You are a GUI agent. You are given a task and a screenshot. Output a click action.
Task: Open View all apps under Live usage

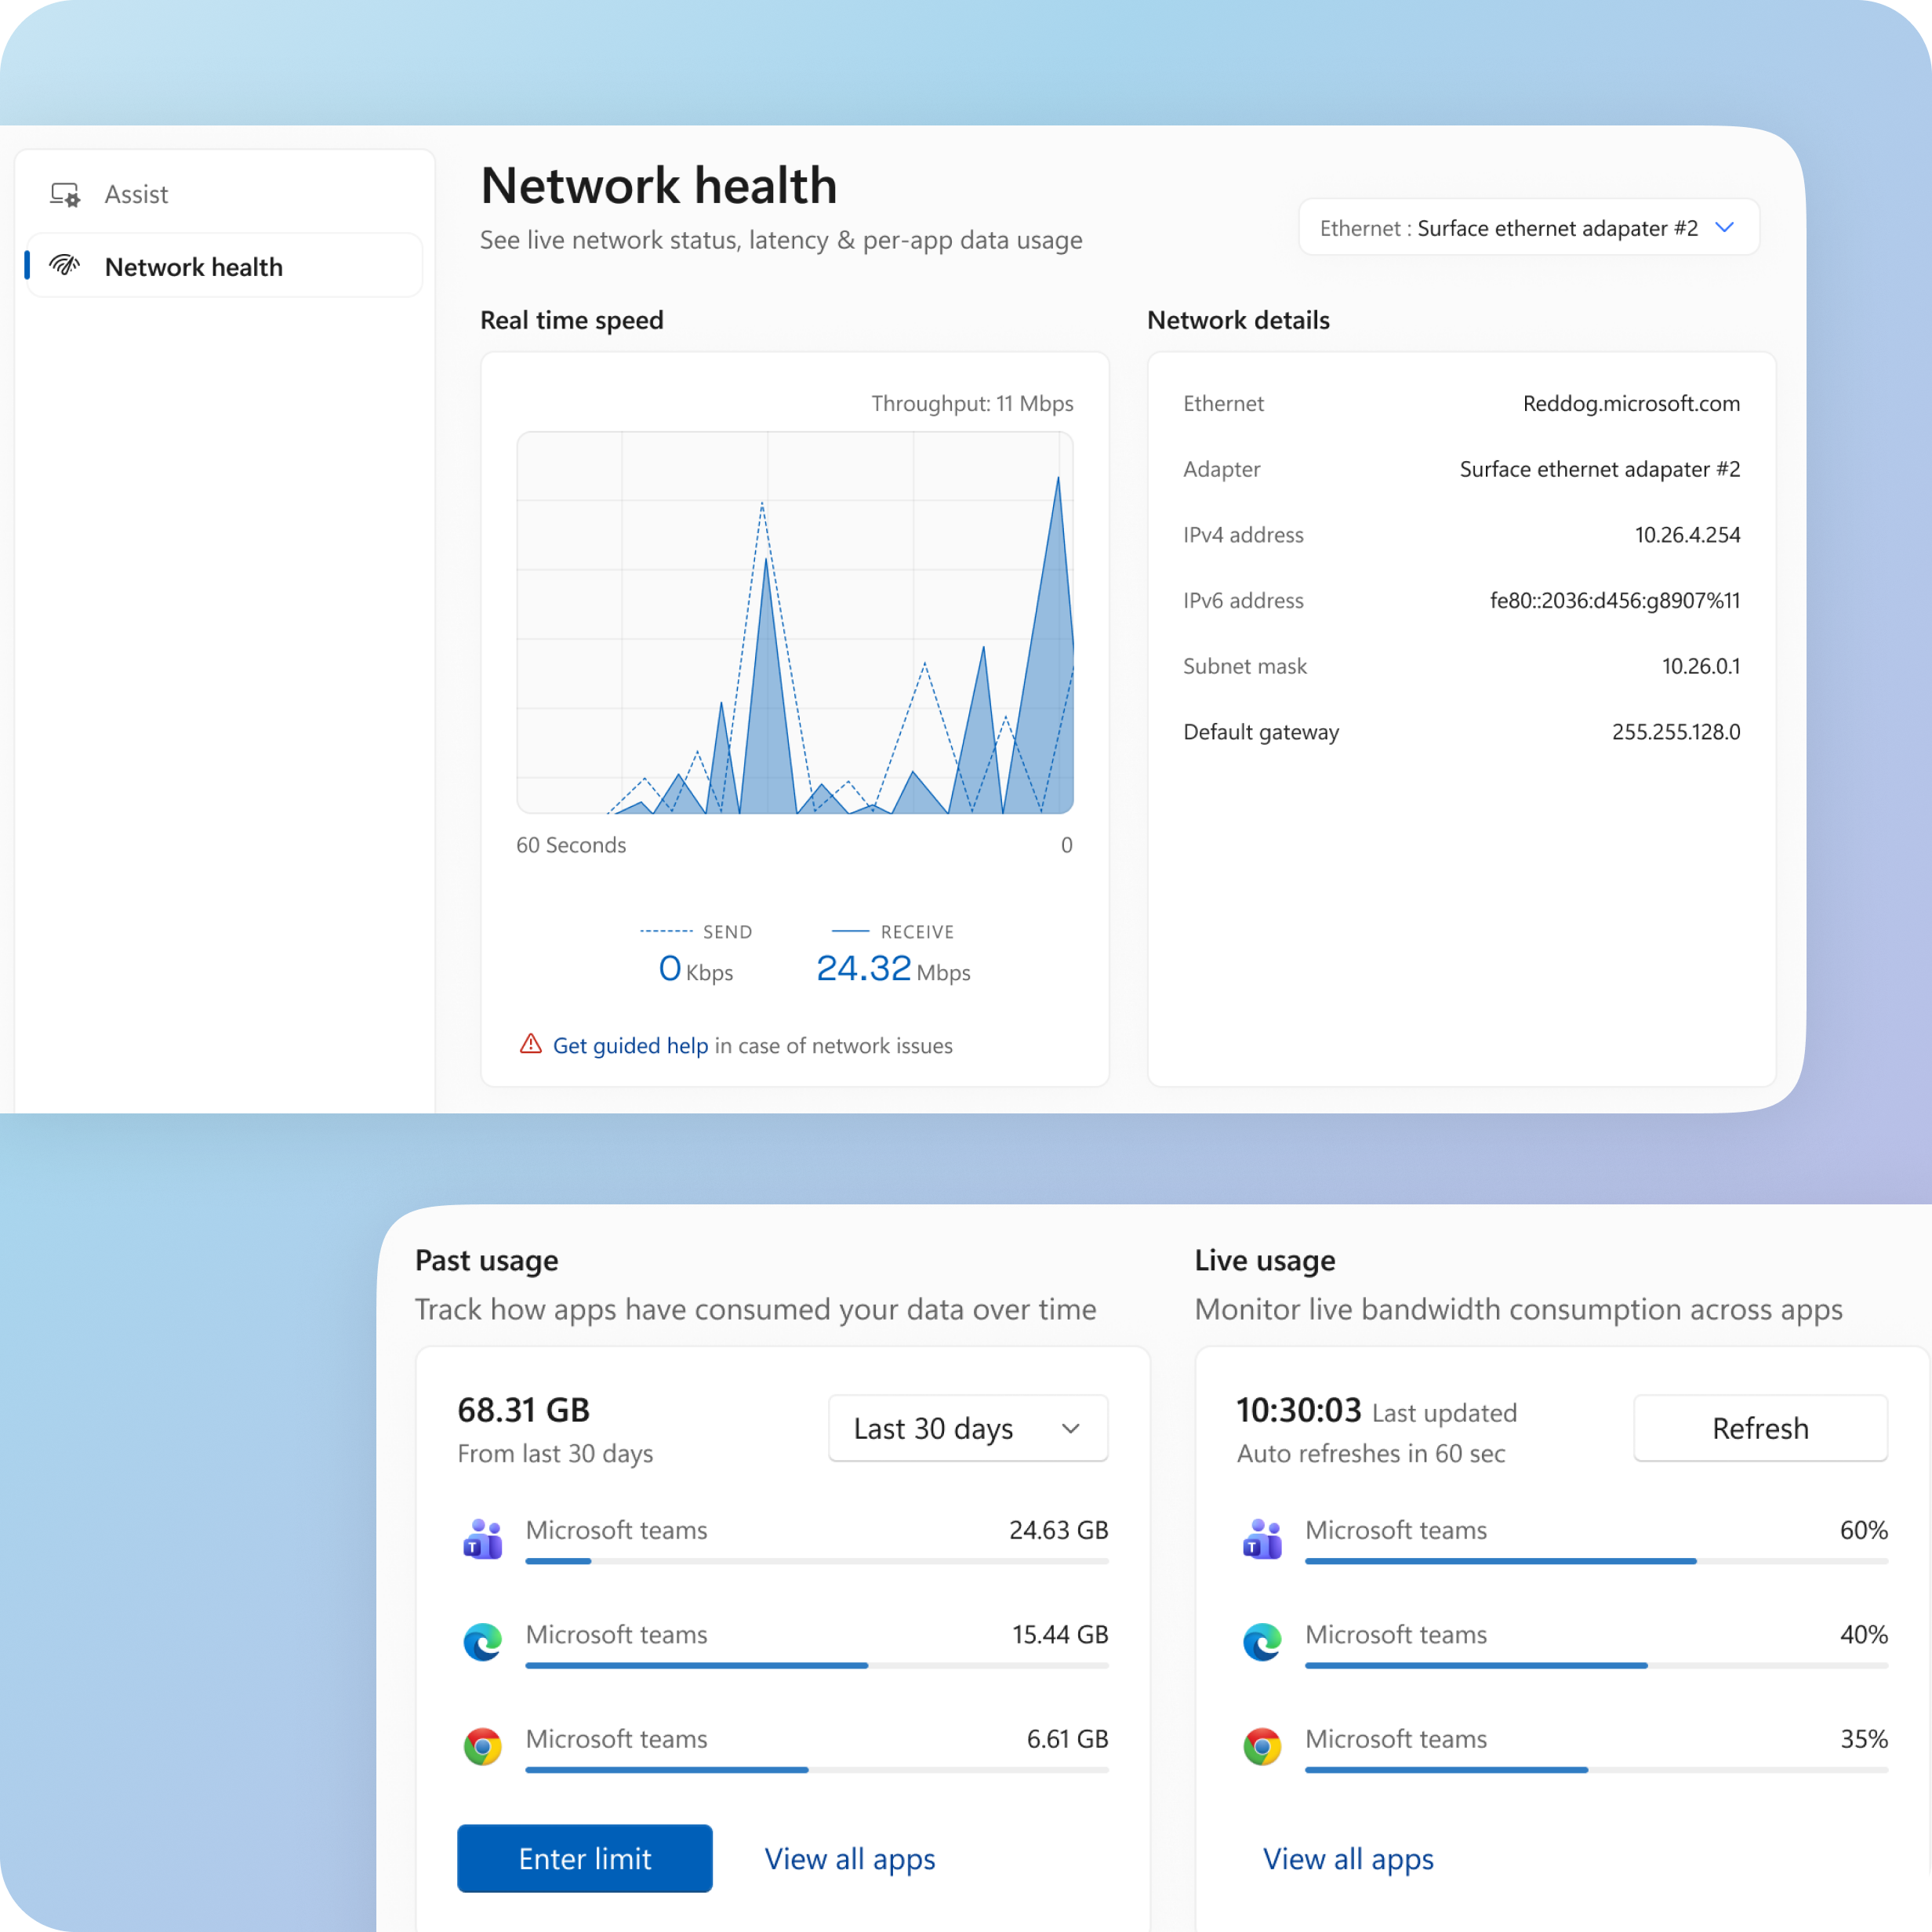[x=1348, y=1858]
